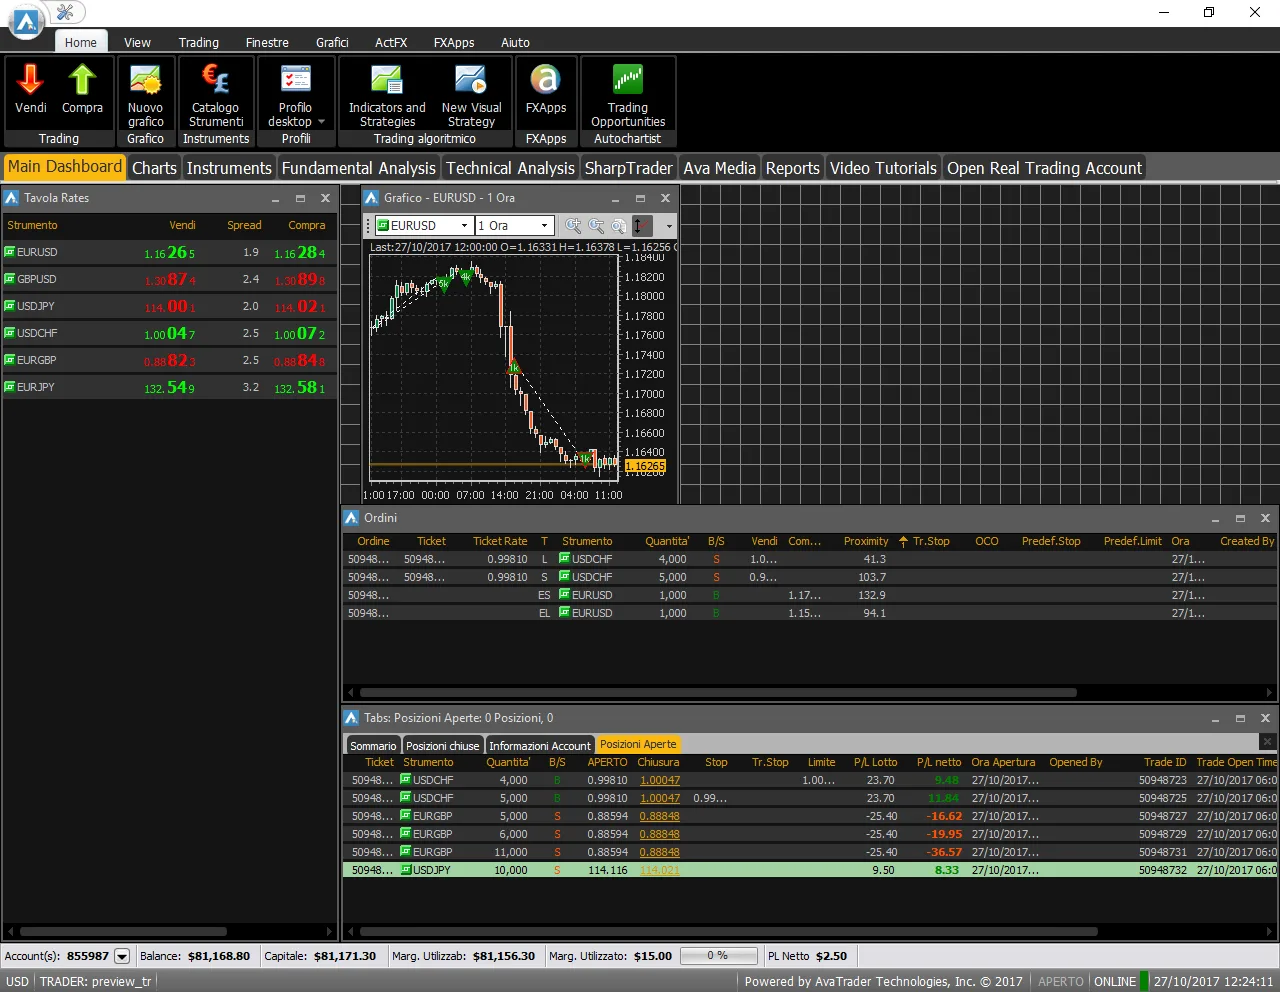The height and width of the screenshot is (992, 1280).
Task: Zoom in on the EURUSD chart
Action: (x=573, y=226)
